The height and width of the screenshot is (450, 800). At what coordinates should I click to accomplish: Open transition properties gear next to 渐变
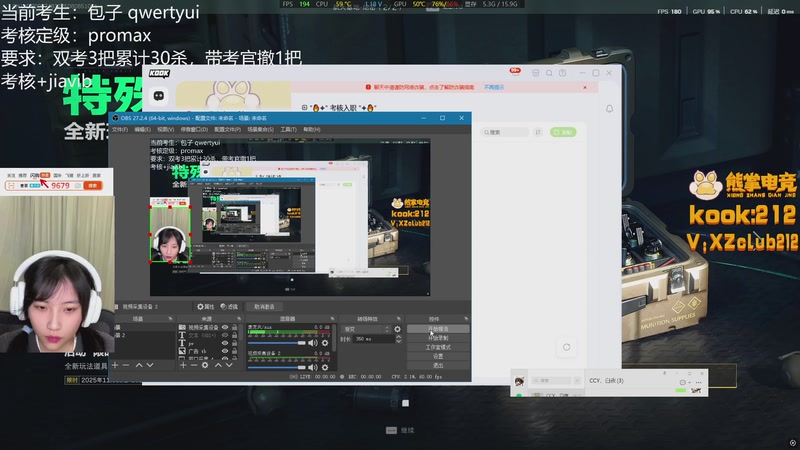click(x=397, y=329)
